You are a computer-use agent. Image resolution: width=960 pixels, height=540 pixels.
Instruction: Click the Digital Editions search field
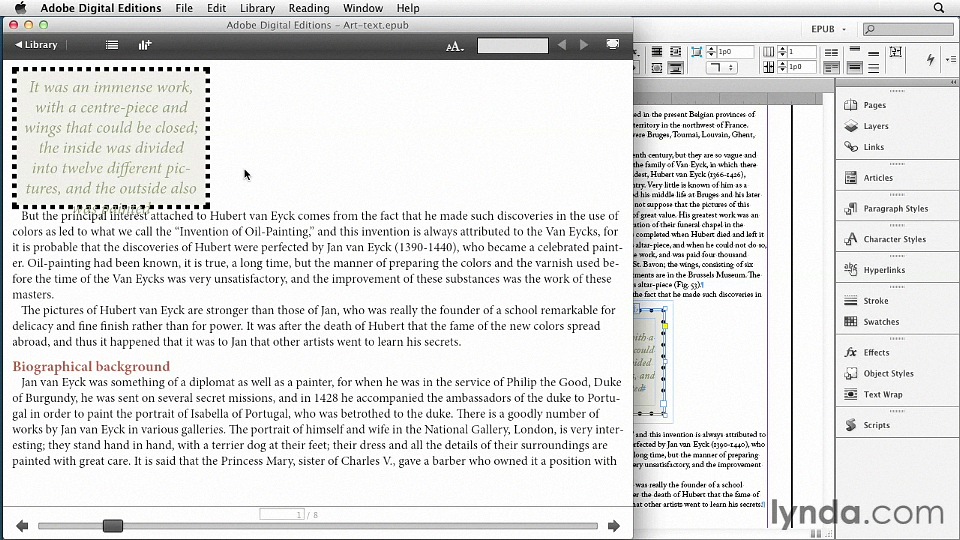point(512,45)
